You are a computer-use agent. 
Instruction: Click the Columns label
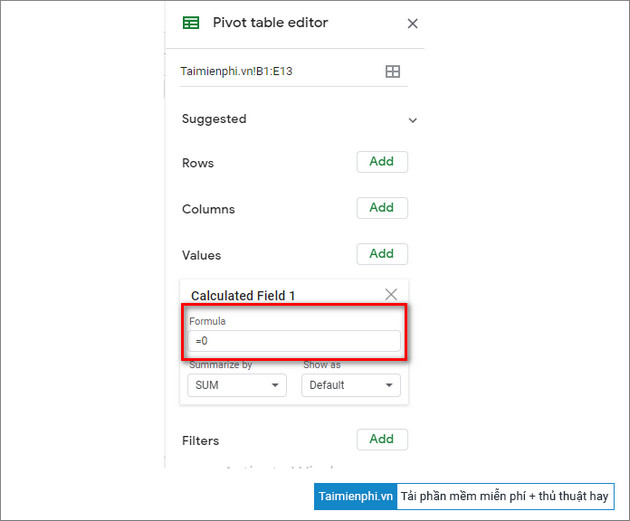(208, 209)
